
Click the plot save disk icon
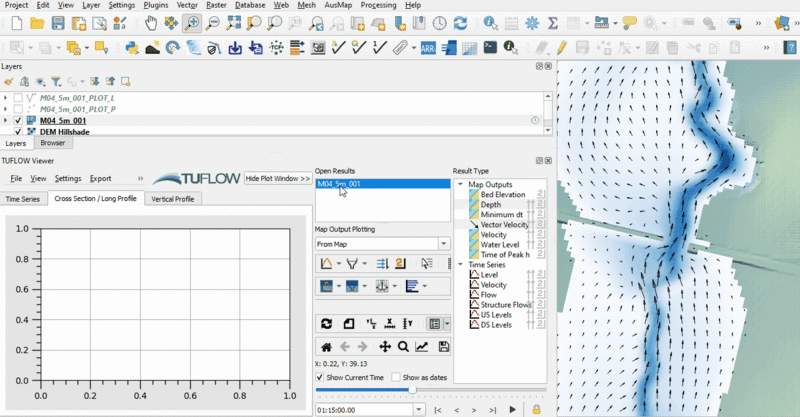[444, 347]
